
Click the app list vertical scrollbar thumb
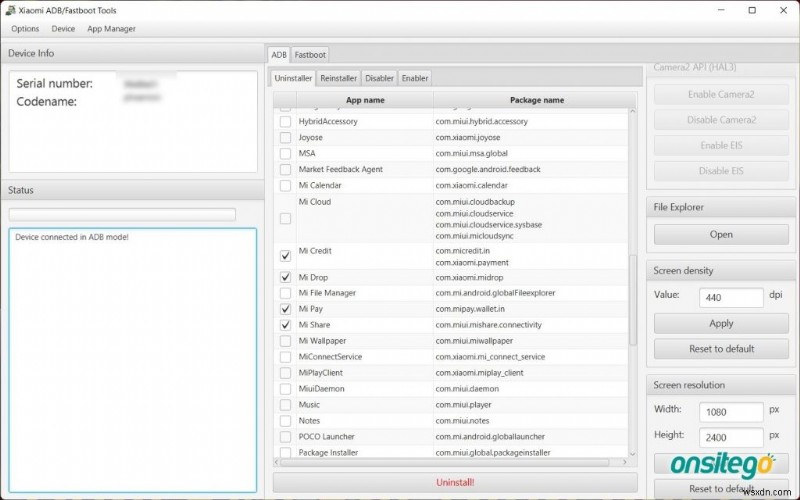point(633,300)
